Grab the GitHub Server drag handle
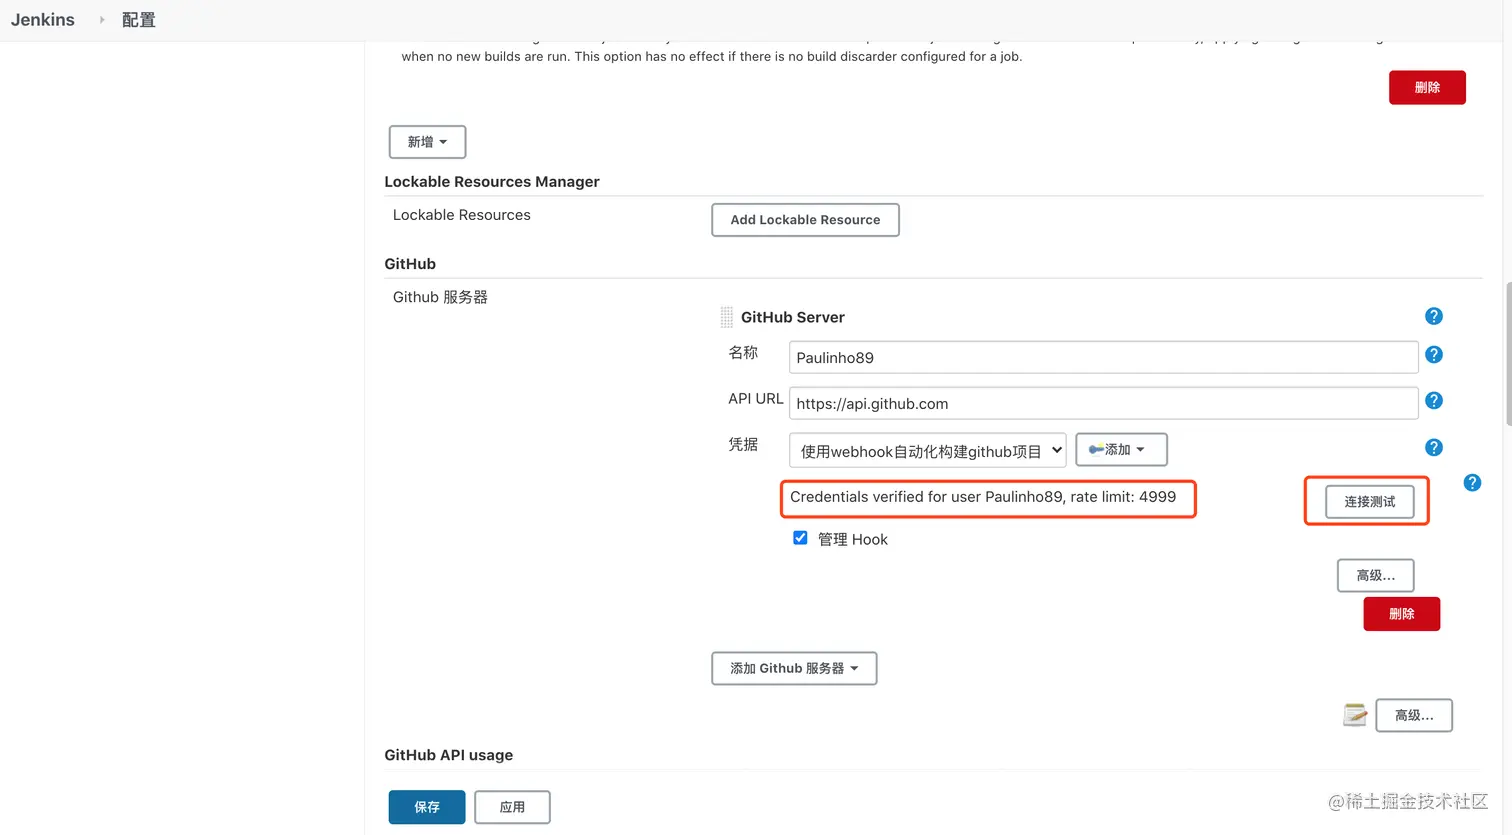The image size is (1512, 835). point(727,318)
